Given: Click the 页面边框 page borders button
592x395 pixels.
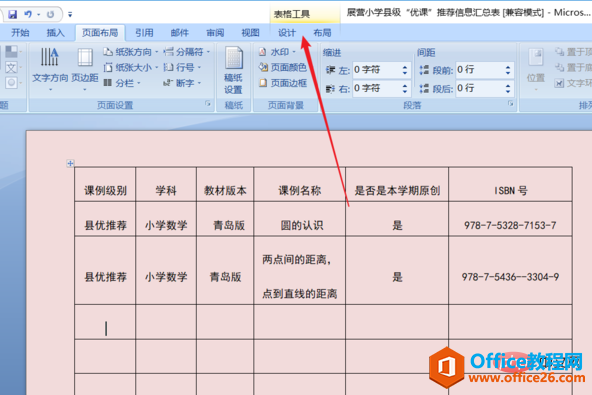Looking at the screenshot, I should click(283, 83).
